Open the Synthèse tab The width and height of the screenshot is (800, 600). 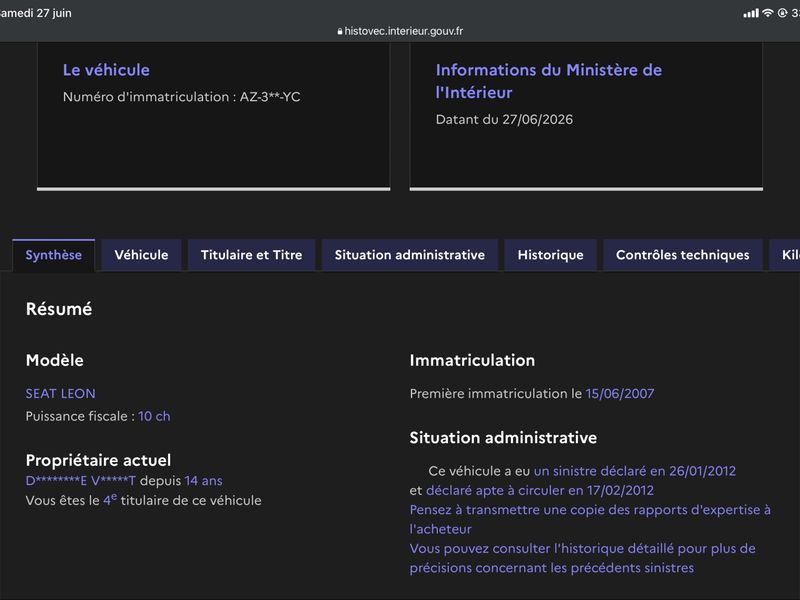(x=54, y=255)
